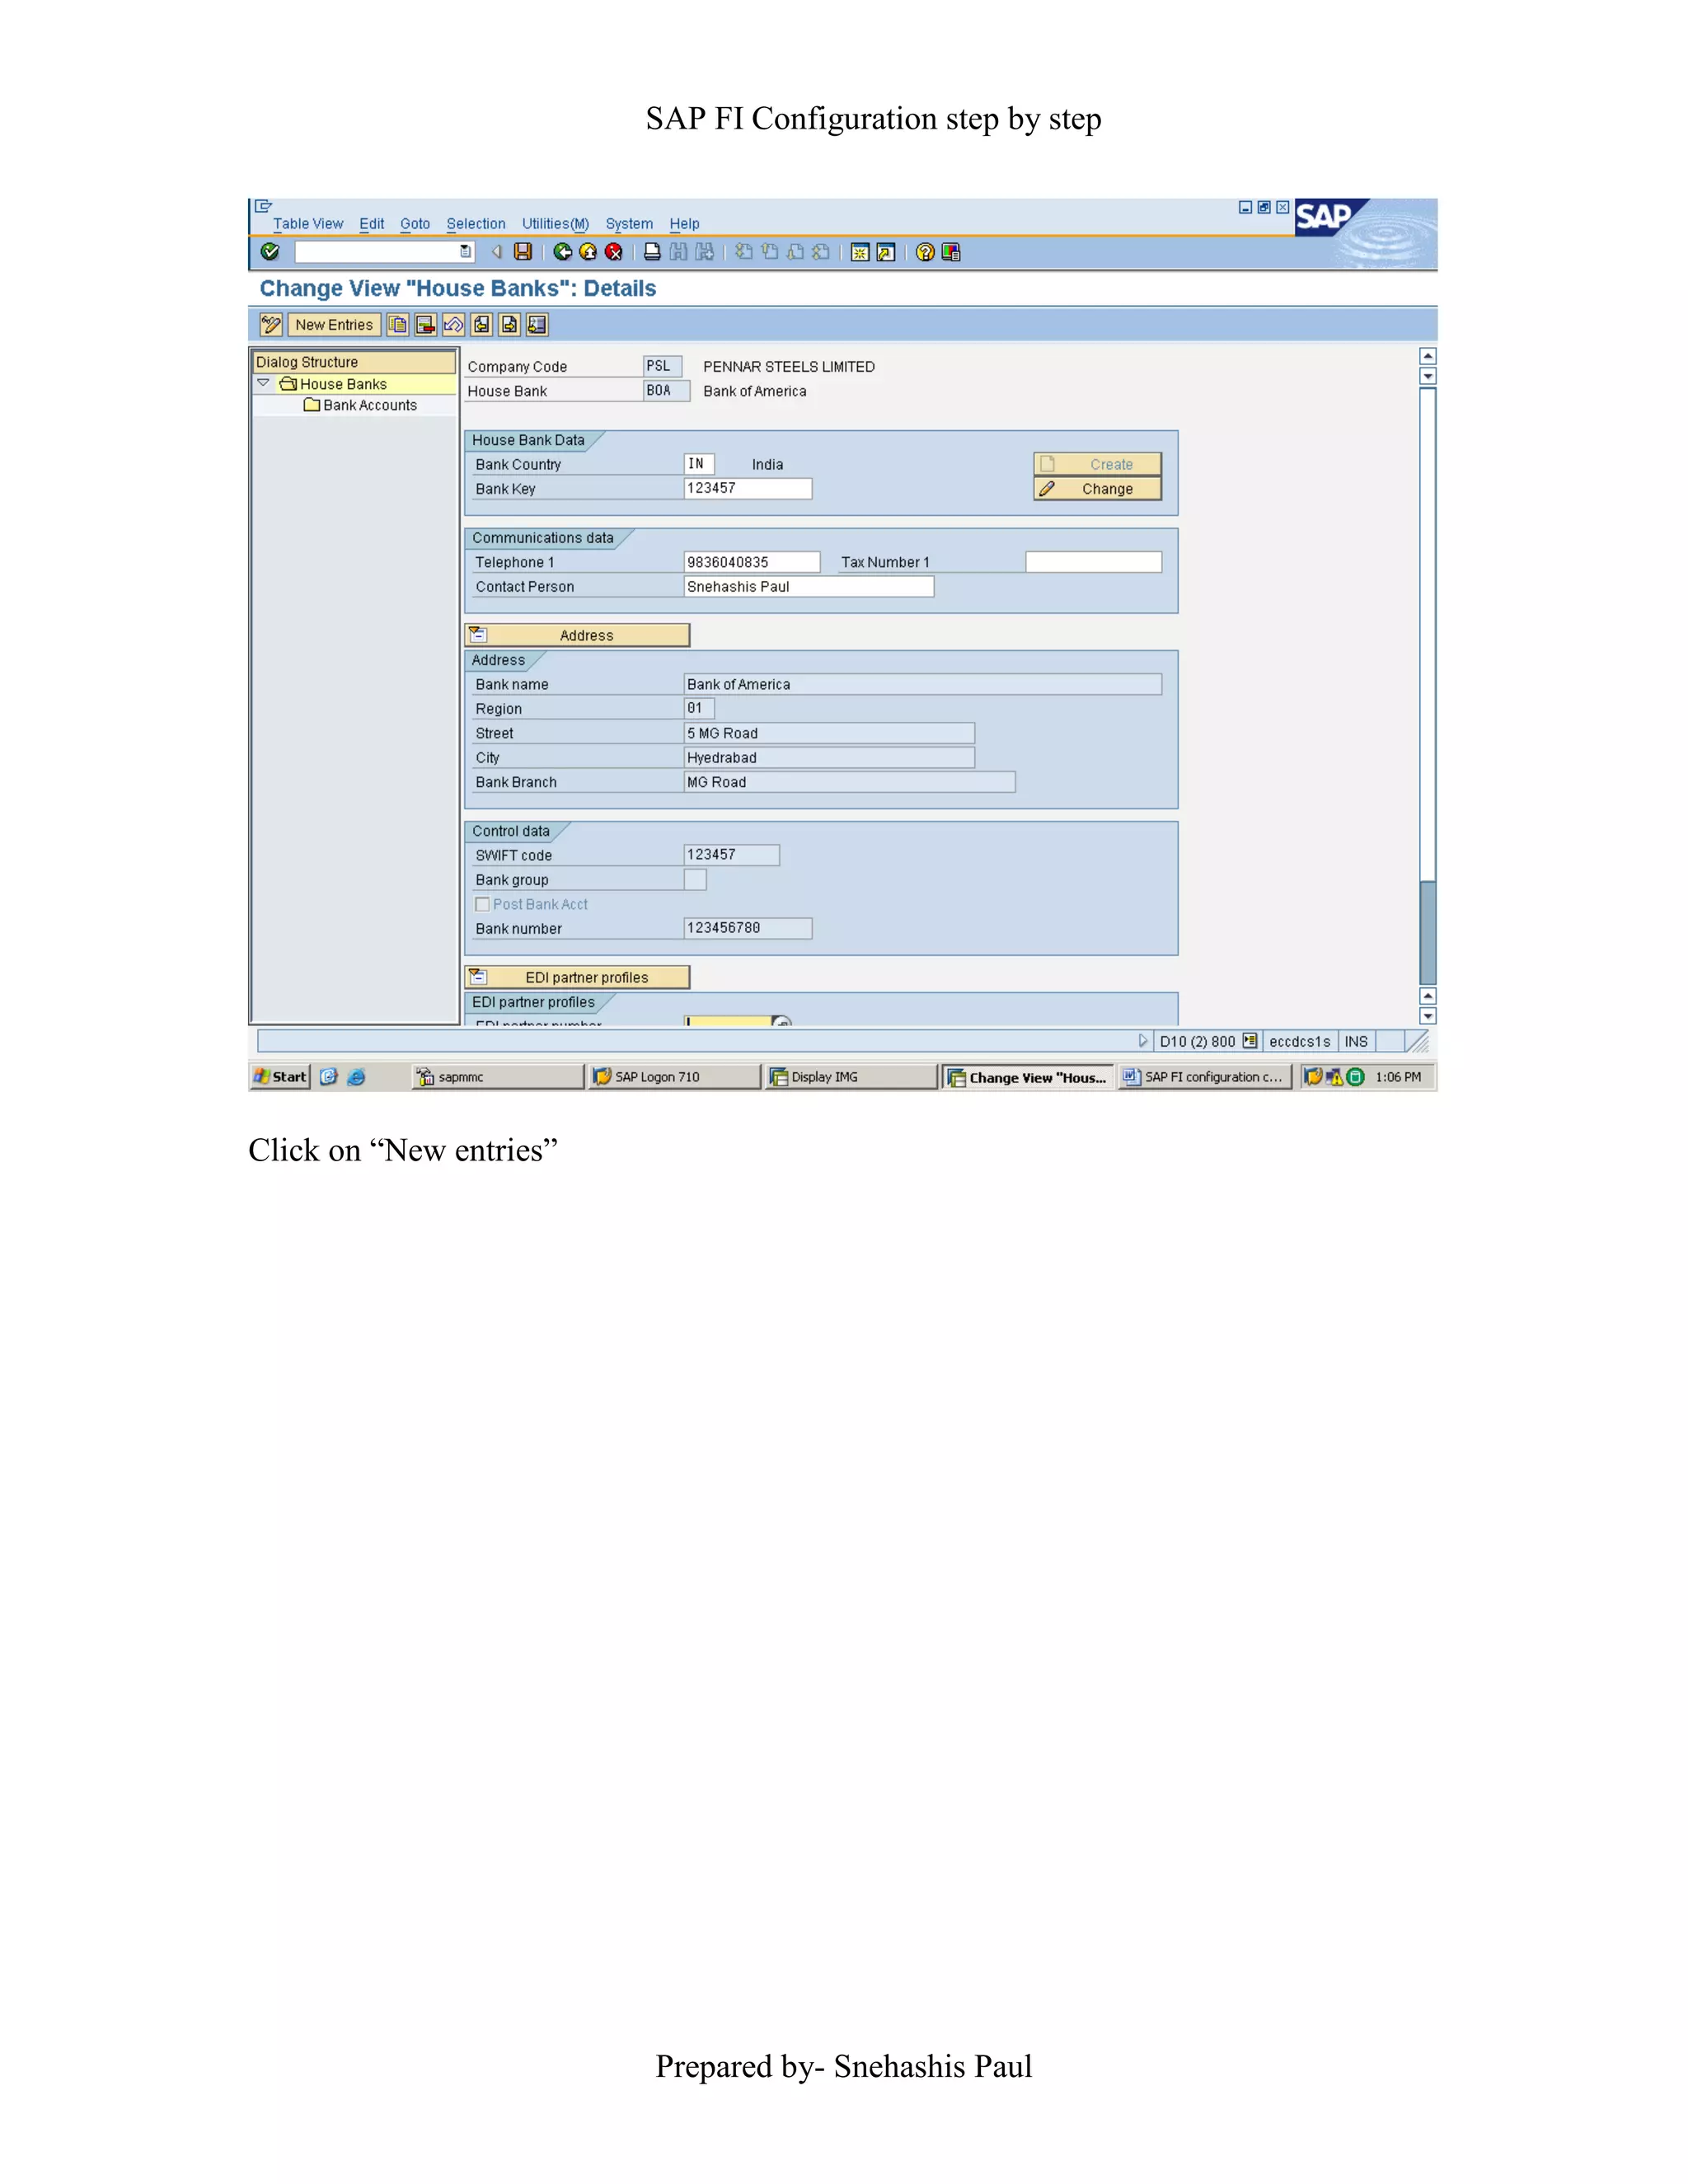Image resolution: width=1688 pixels, height=2184 pixels.
Task: Click the Contact Person input field
Action: click(x=809, y=586)
